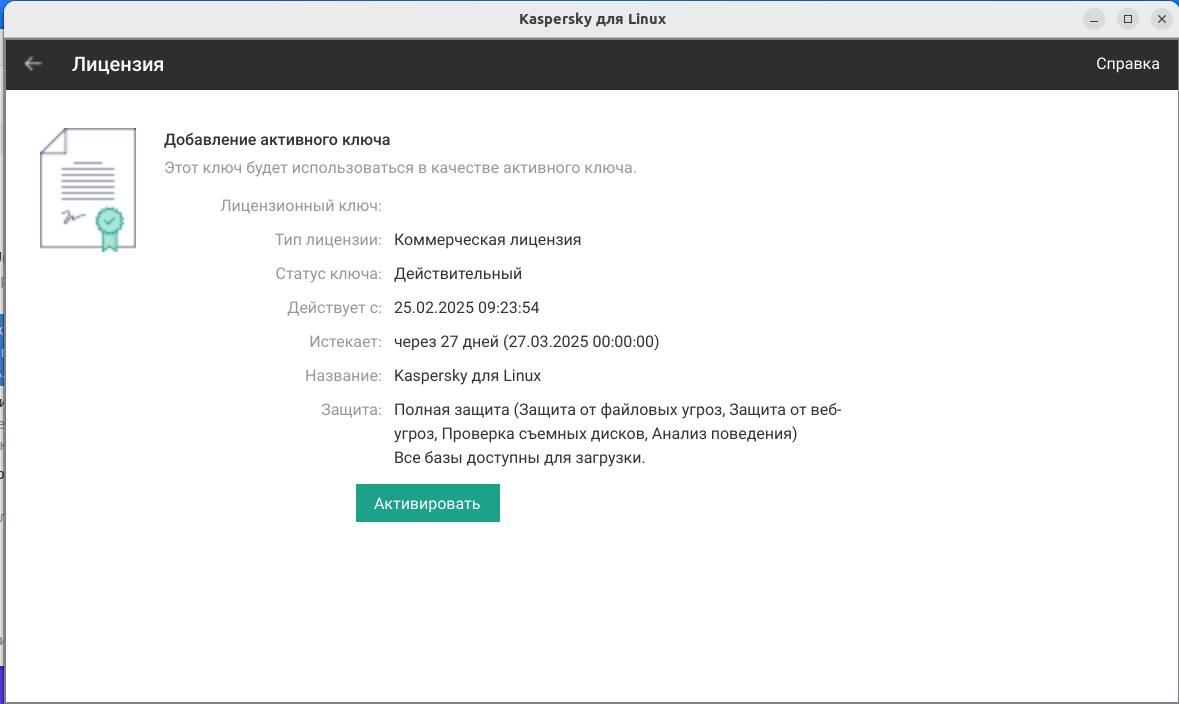Click the Лицензия page title

point(118,64)
